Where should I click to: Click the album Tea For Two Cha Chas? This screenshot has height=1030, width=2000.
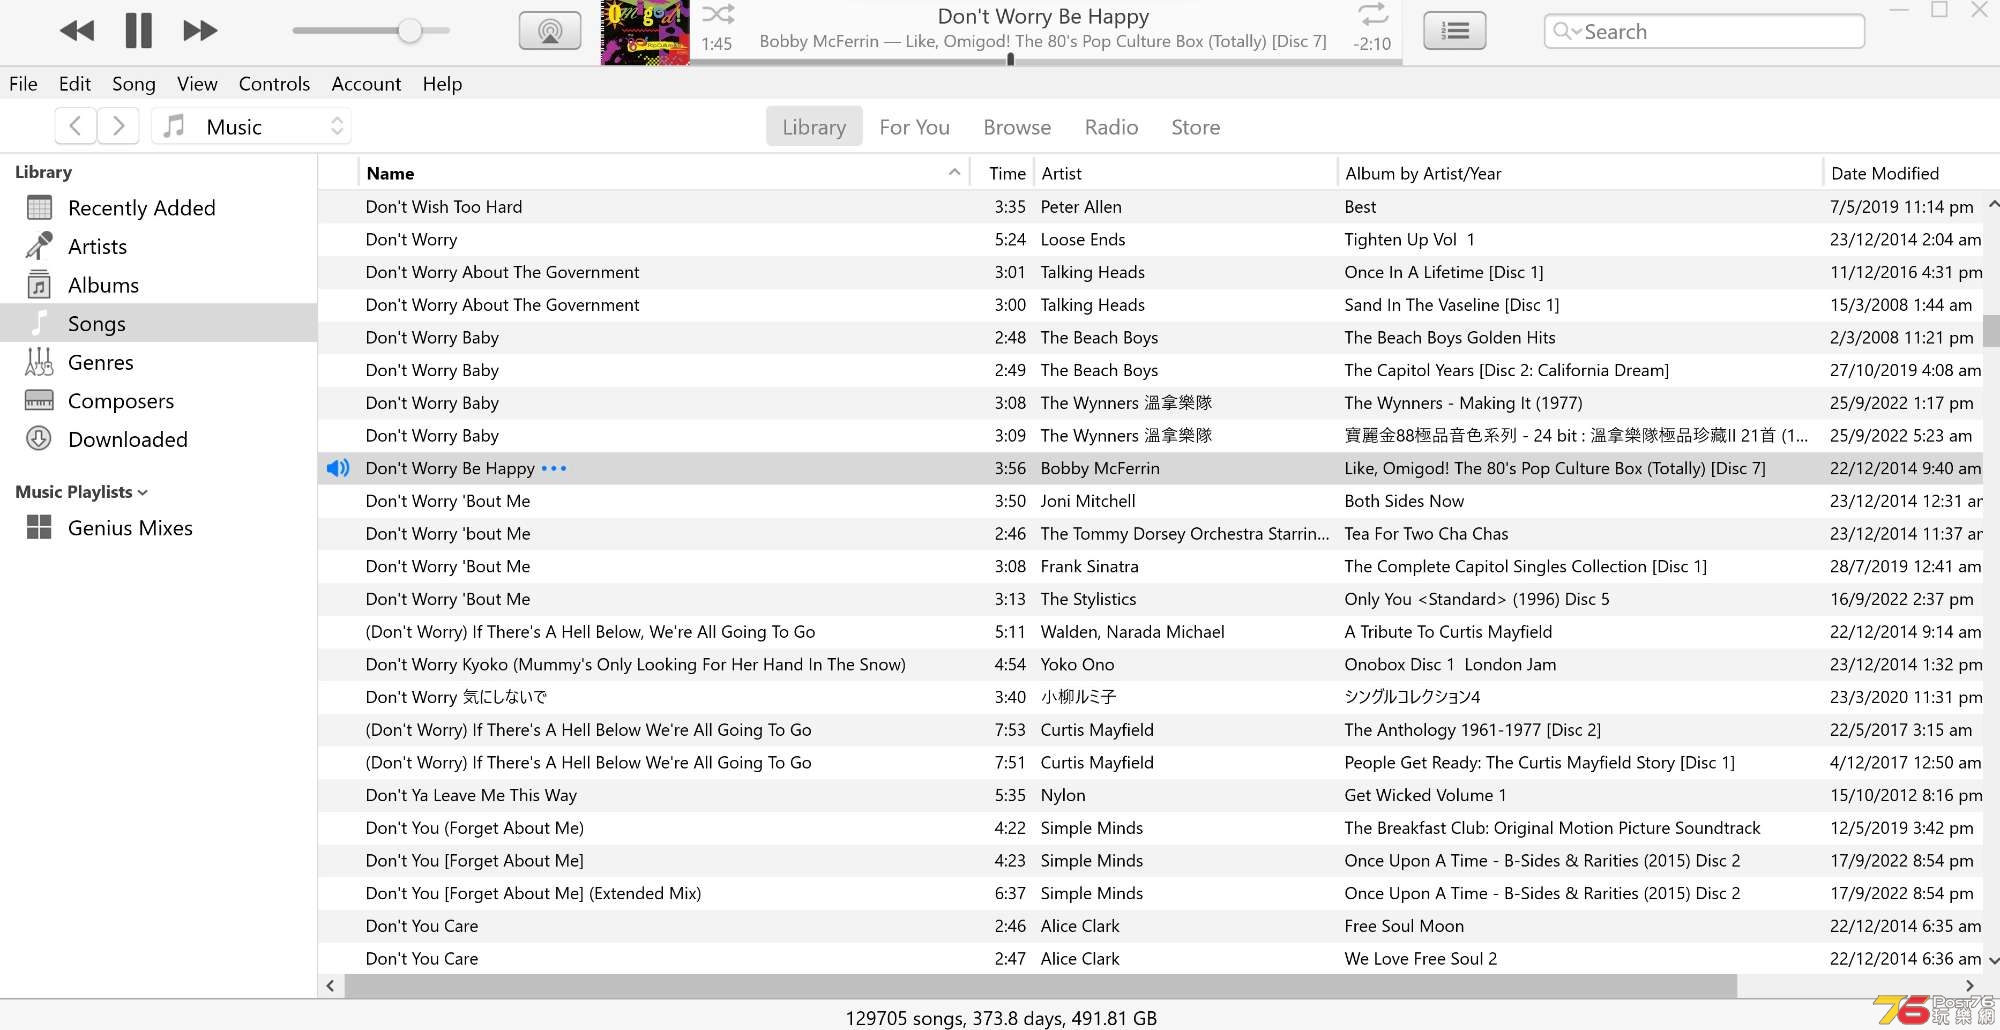(x=1426, y=534)
